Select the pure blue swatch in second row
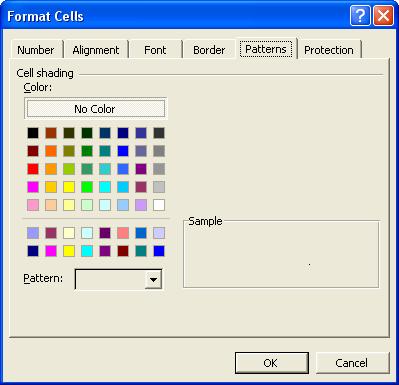The height and width of the screenshot is (385, 399). click(x=123, y=151)
